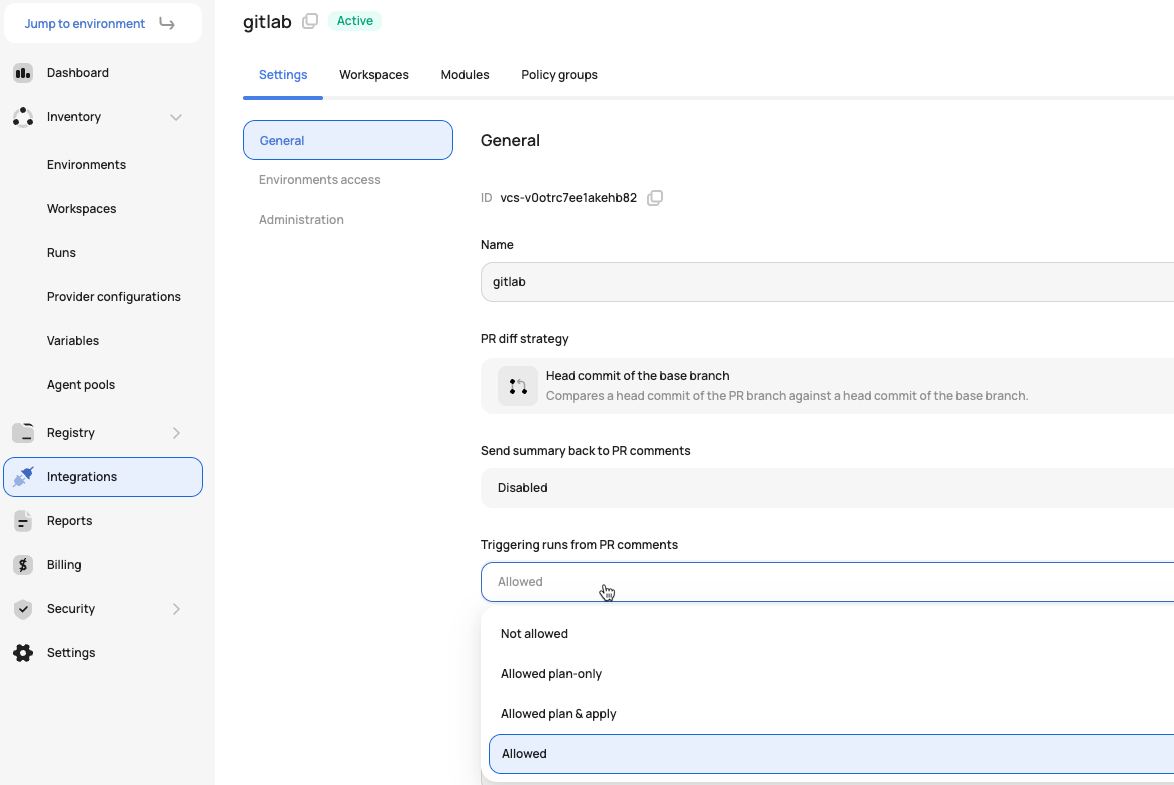The image size is (1174, 785).
Task: Copy the gitlab name via copy icon
Action: click(310, 21)
